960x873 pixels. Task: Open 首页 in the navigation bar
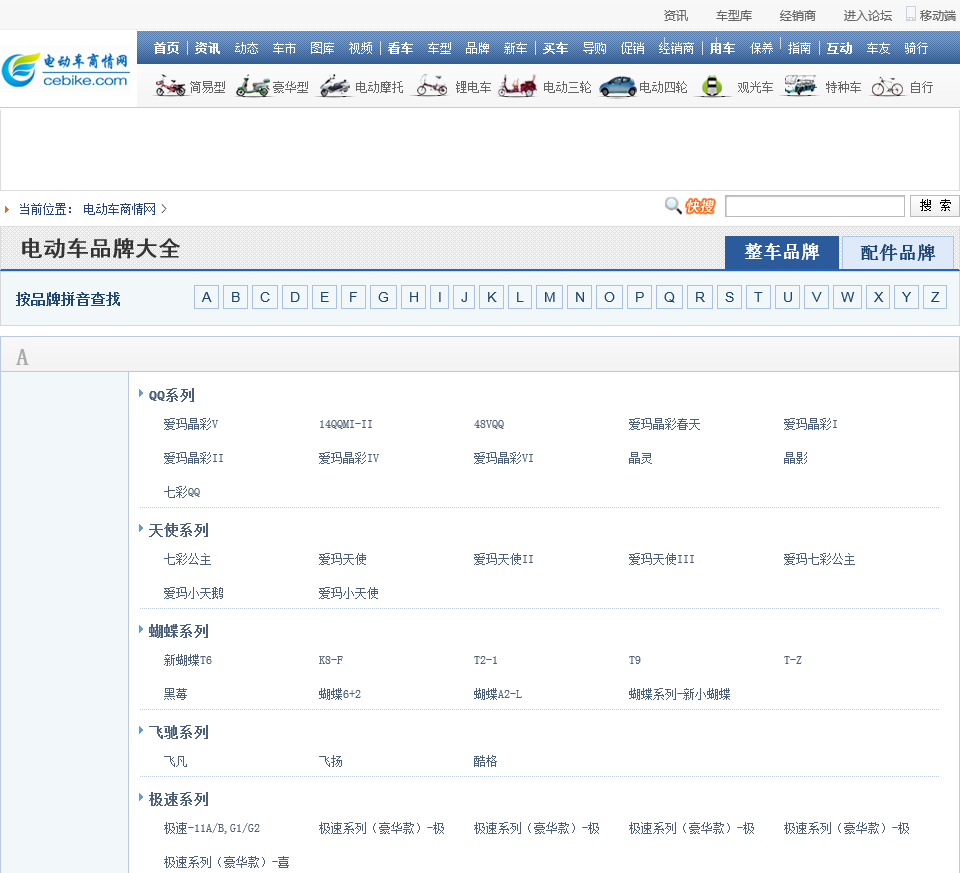click(x=167, y=48)
